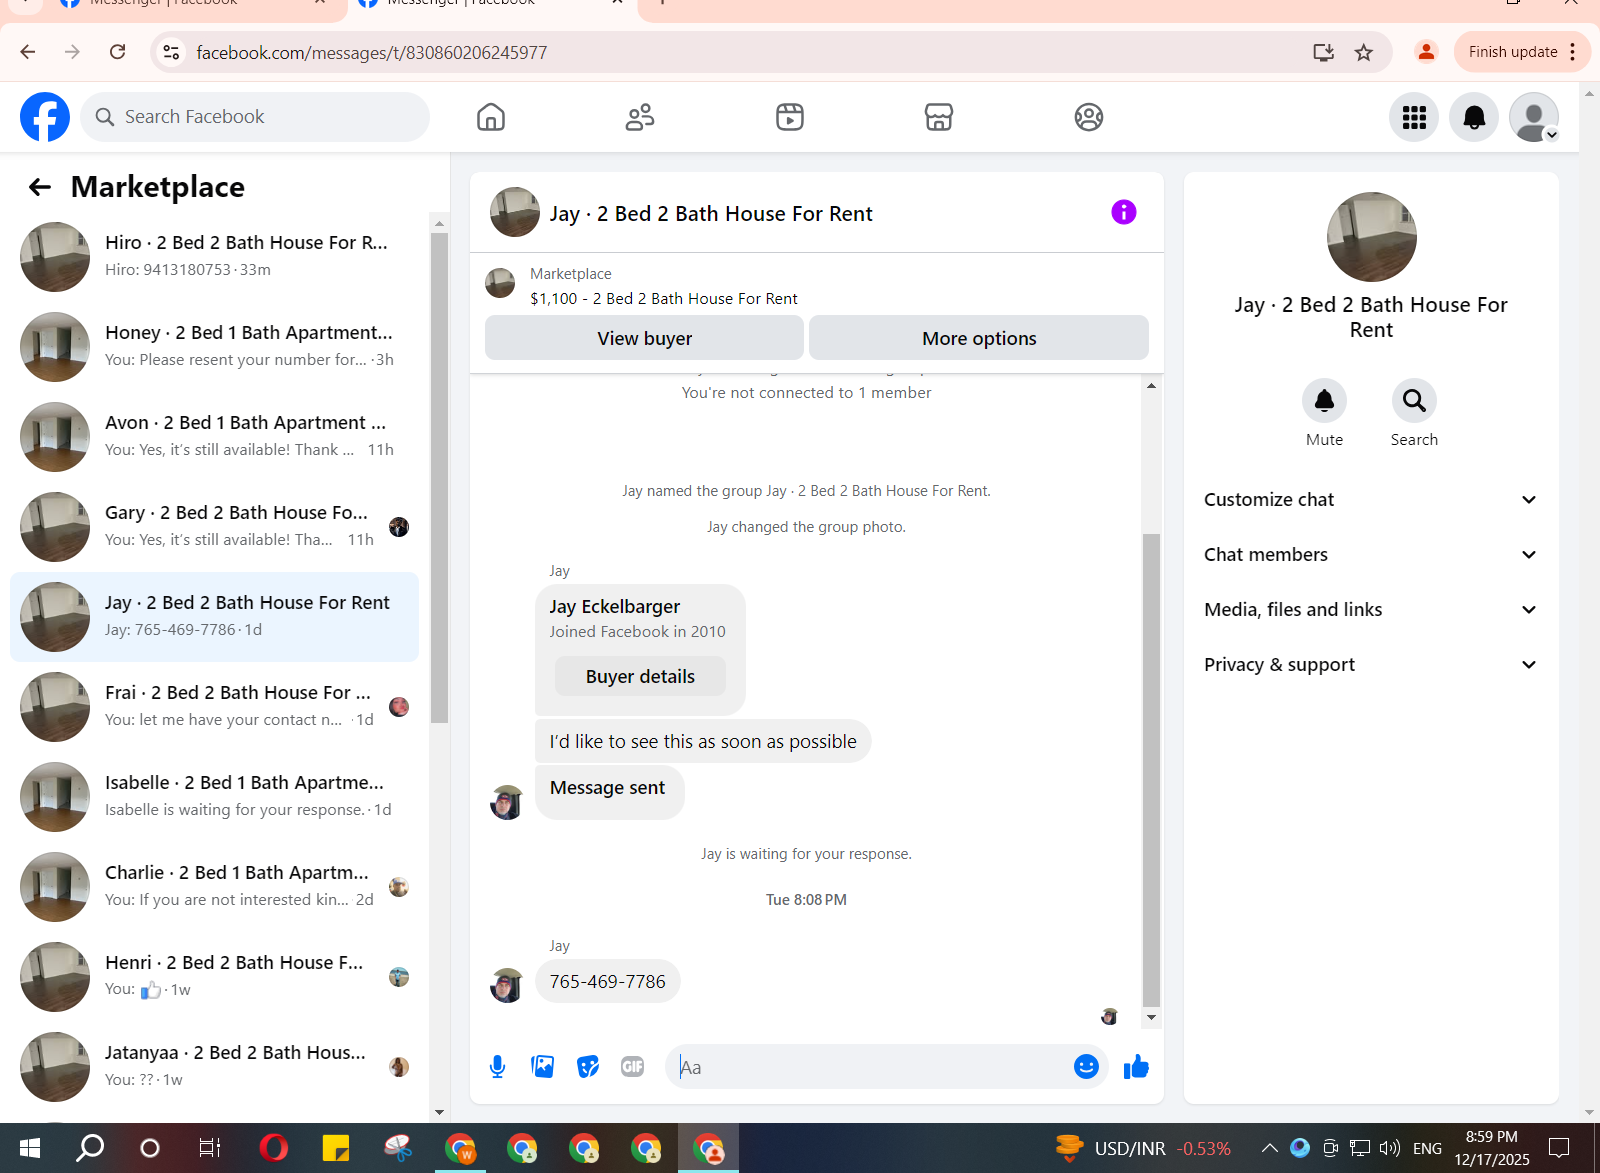Open the account profile avatar menu

(x=1534, y=117)
